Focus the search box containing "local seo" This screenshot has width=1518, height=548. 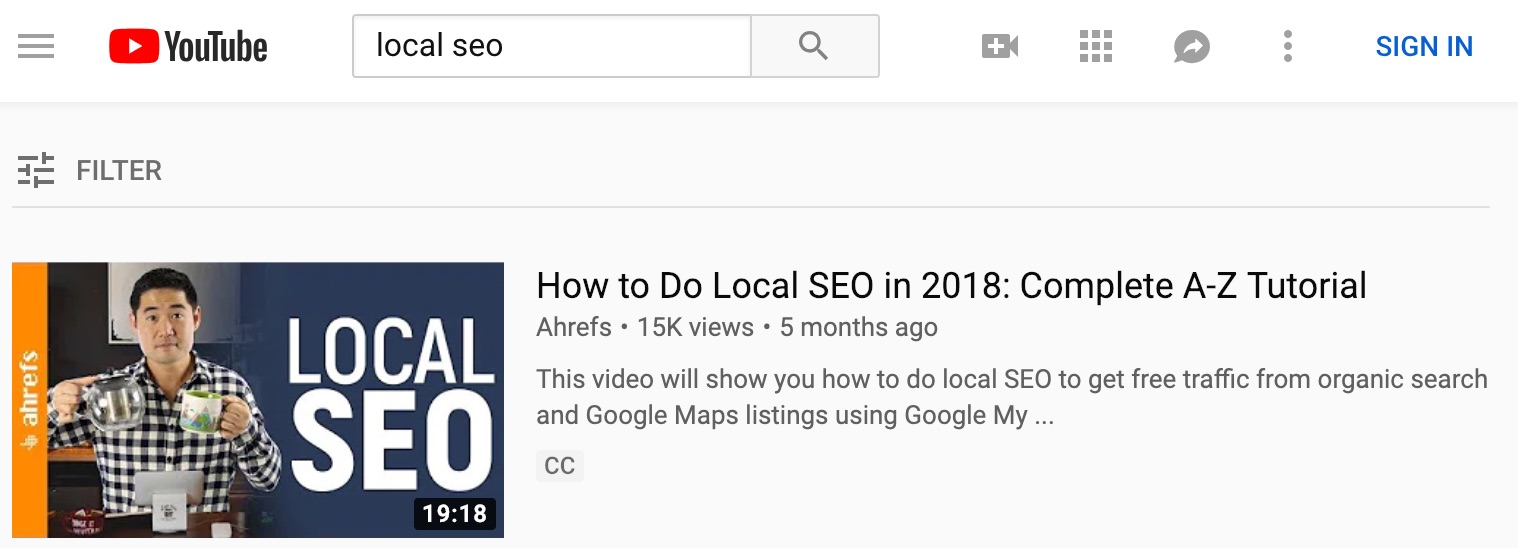[x=551, y=46]
